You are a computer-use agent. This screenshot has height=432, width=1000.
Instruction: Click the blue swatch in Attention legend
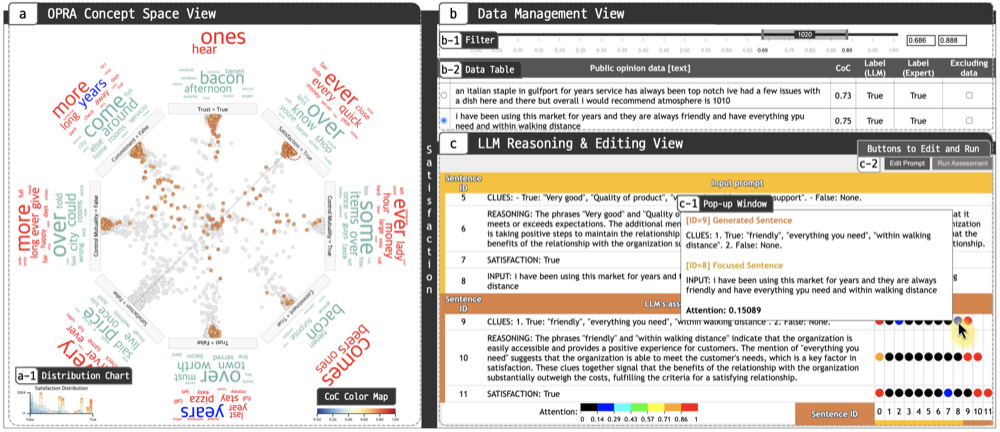[x=605, y=406]
